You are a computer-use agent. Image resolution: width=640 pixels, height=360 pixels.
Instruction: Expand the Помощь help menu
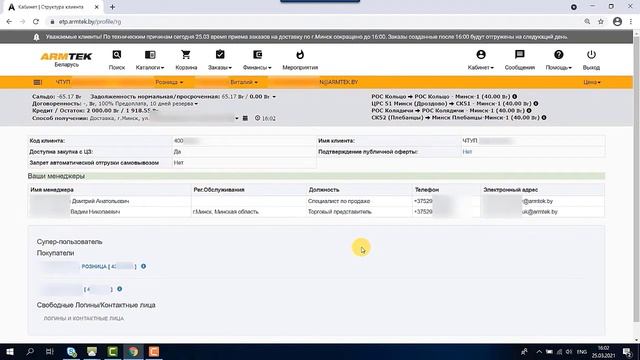(x=559, y=60)
